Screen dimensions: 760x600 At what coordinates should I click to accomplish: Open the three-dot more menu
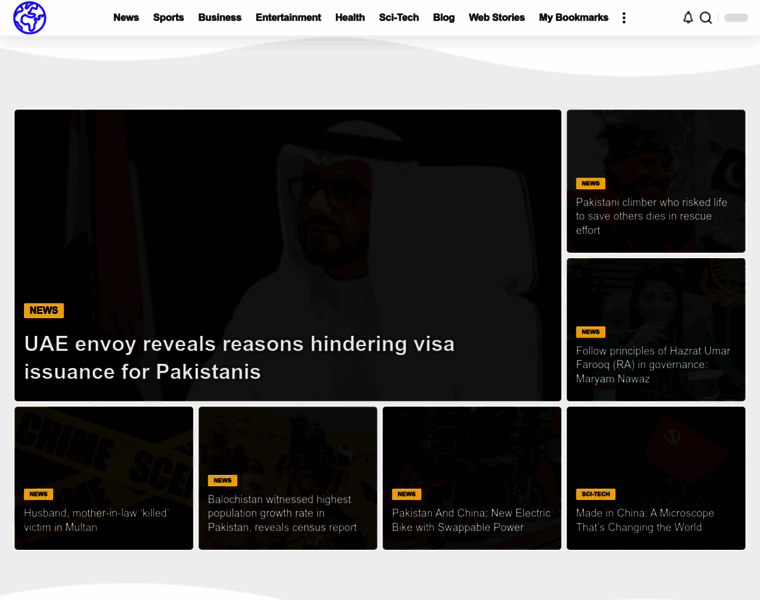(x=624, y=18)
